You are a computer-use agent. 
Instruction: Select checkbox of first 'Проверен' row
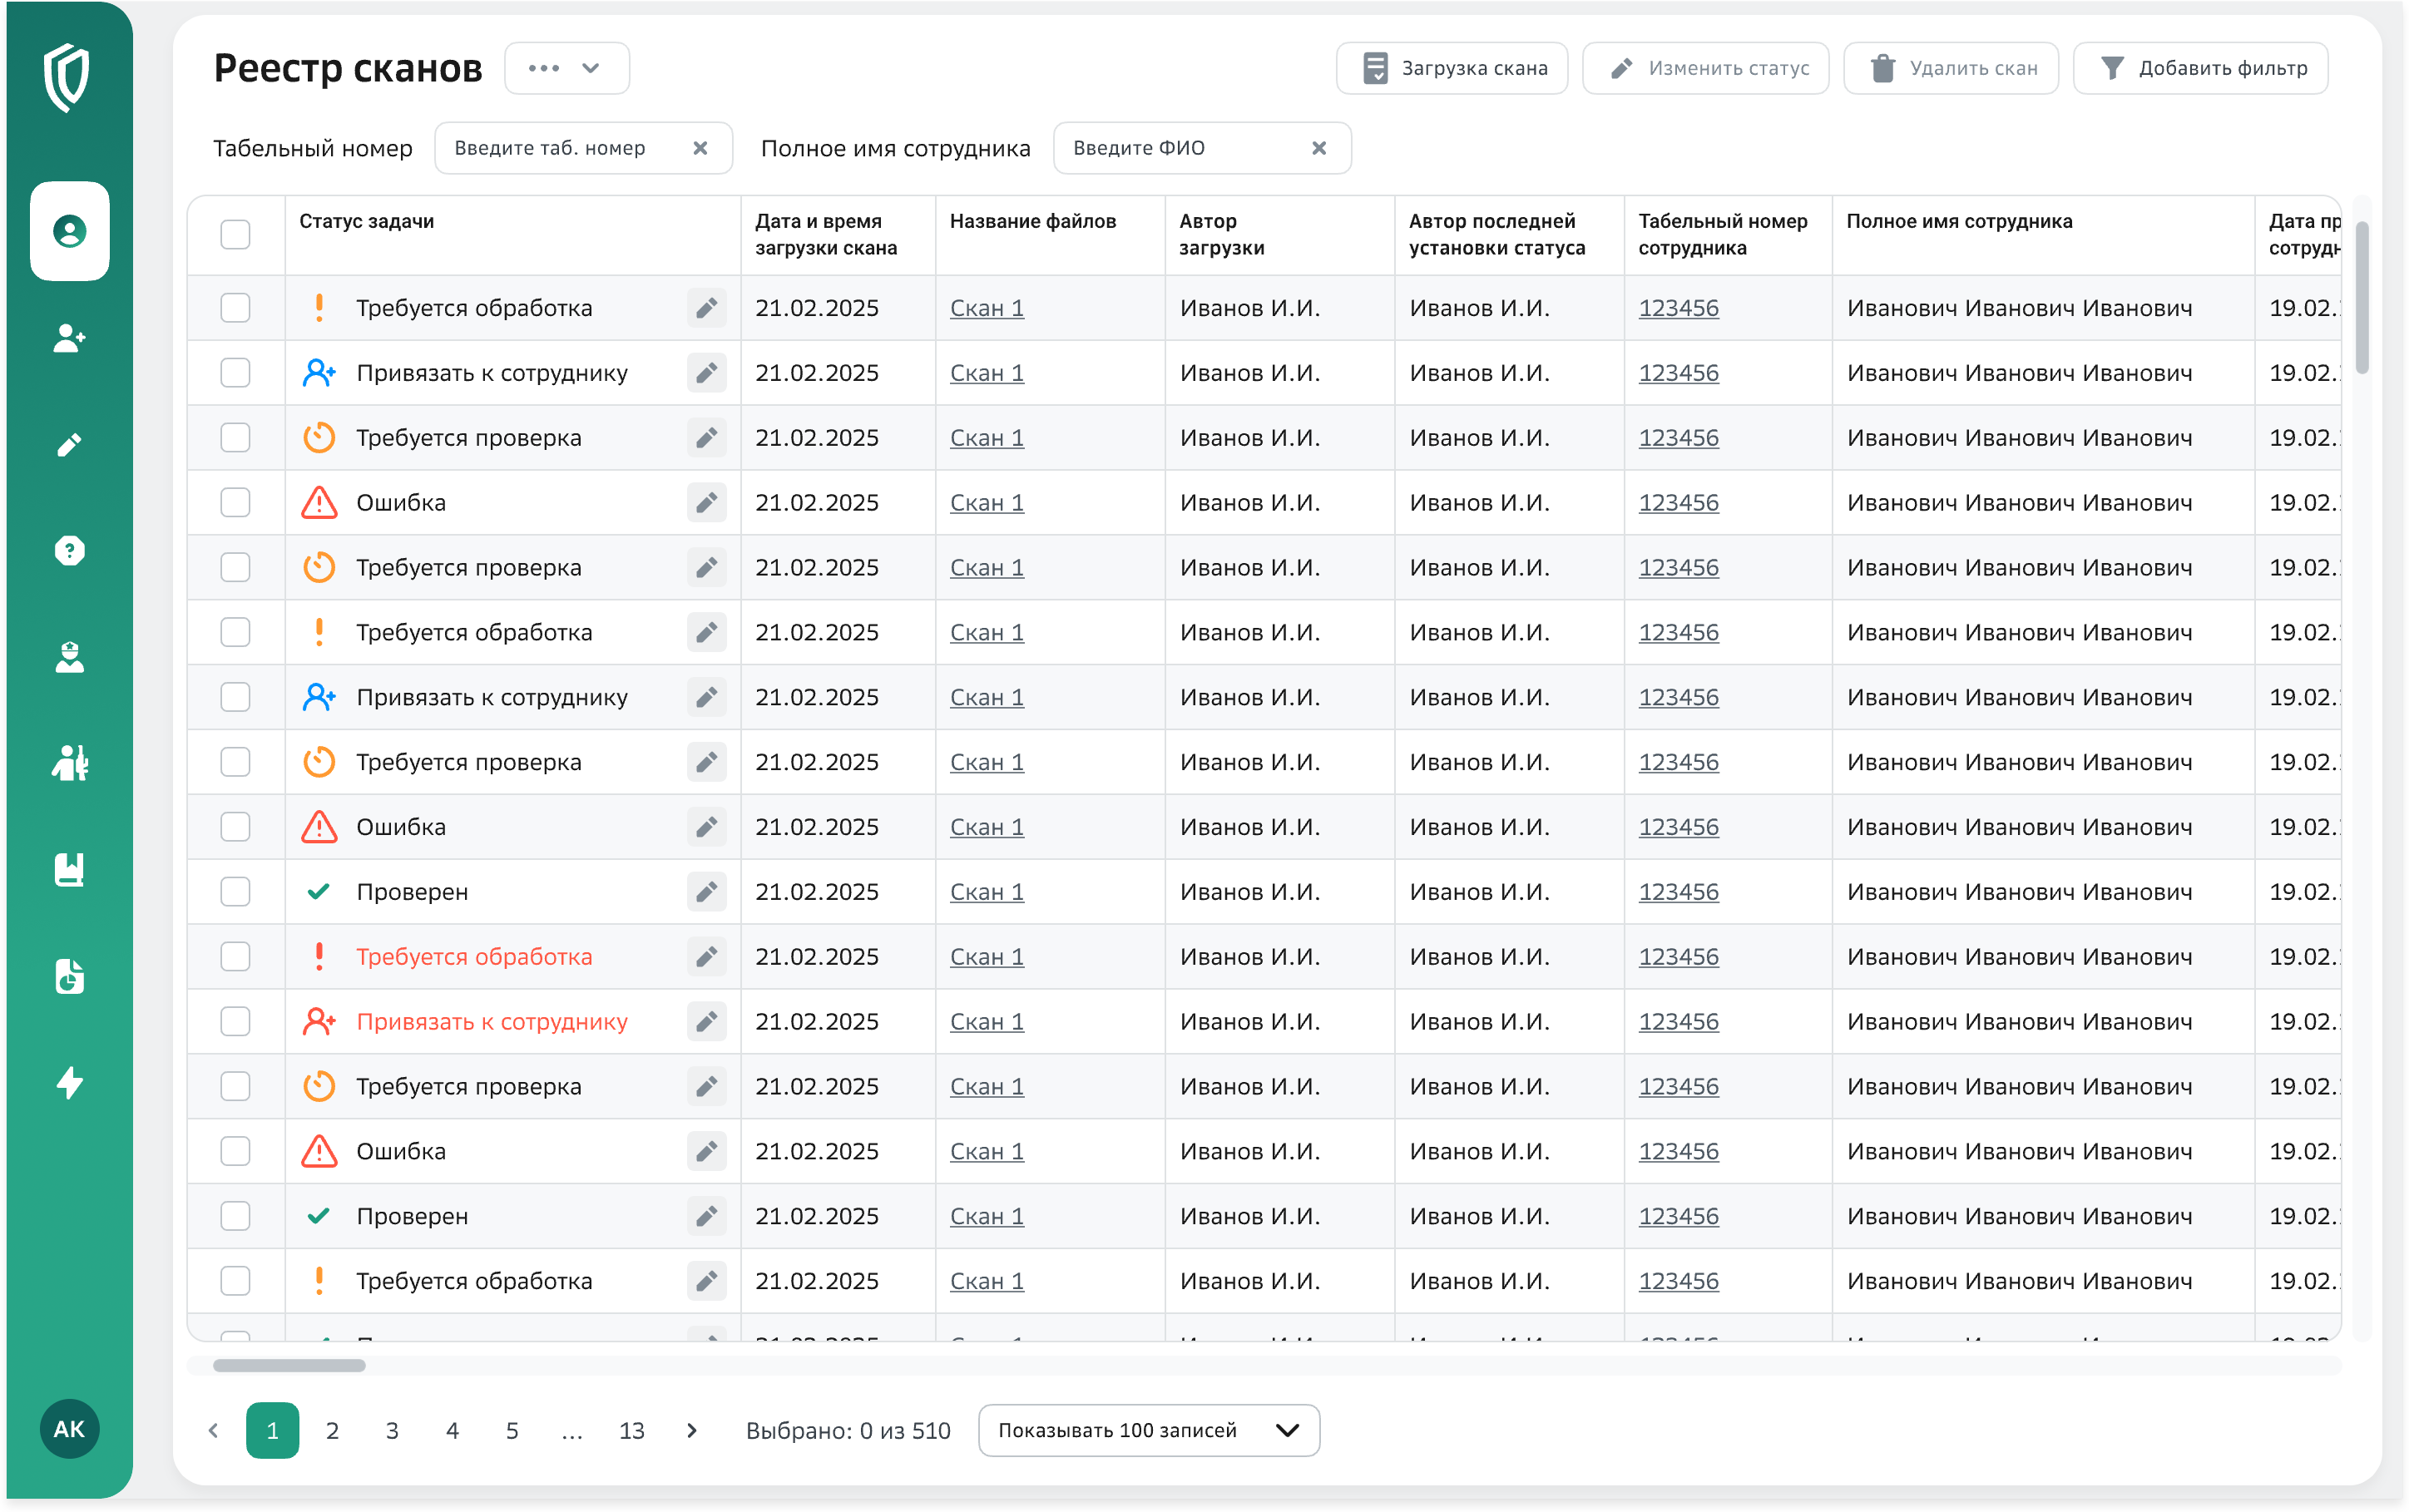(x=235, y=892)
